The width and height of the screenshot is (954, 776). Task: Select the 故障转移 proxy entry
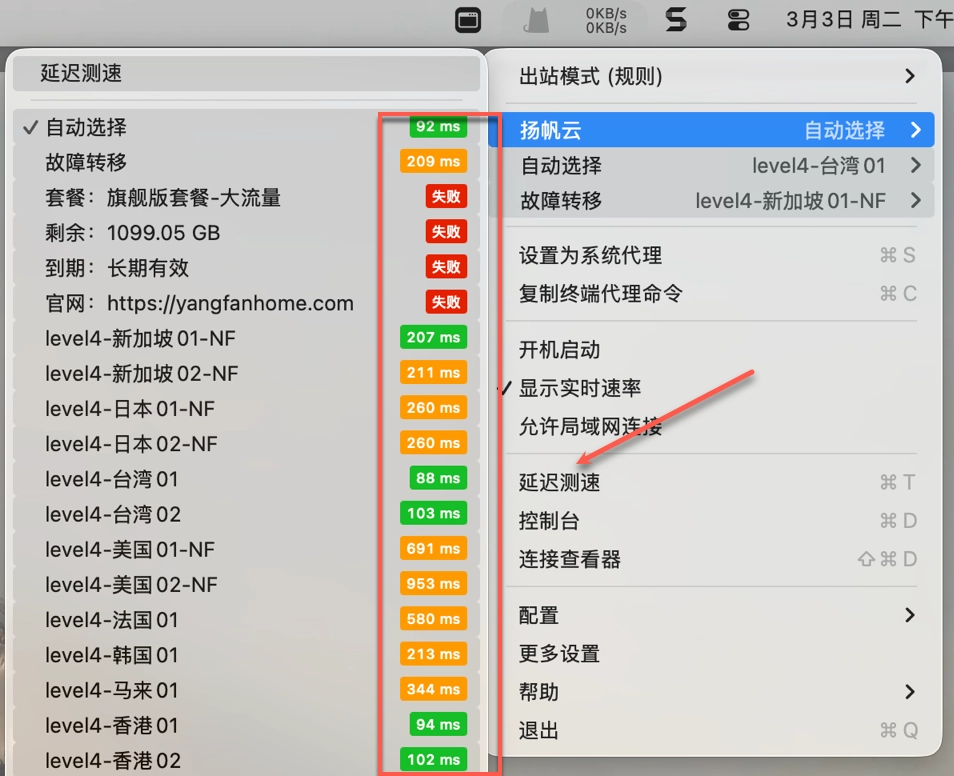point(246,163)
